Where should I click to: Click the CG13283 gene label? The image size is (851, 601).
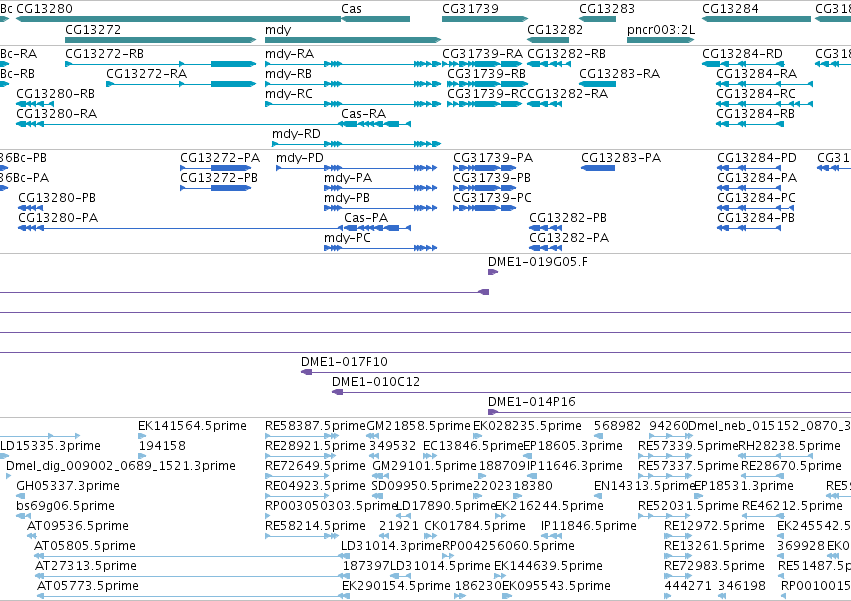tap(607, 9)
